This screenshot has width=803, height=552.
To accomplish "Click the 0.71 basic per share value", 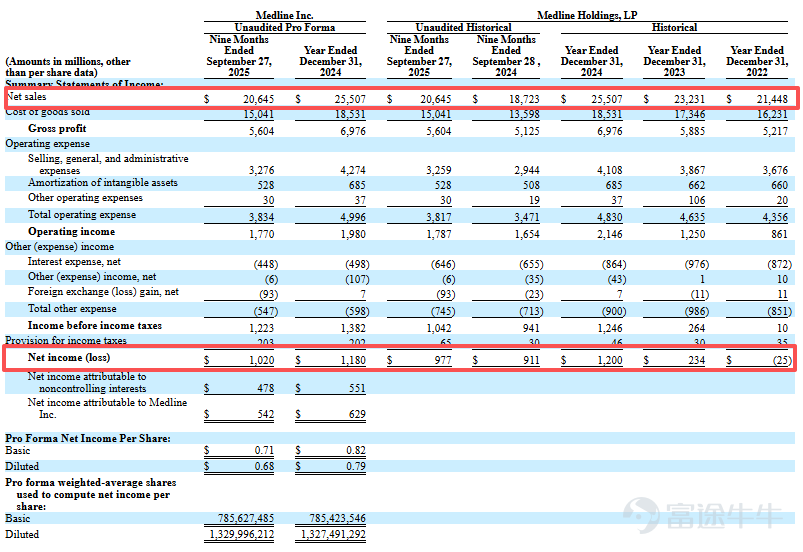I will (264, 450).
